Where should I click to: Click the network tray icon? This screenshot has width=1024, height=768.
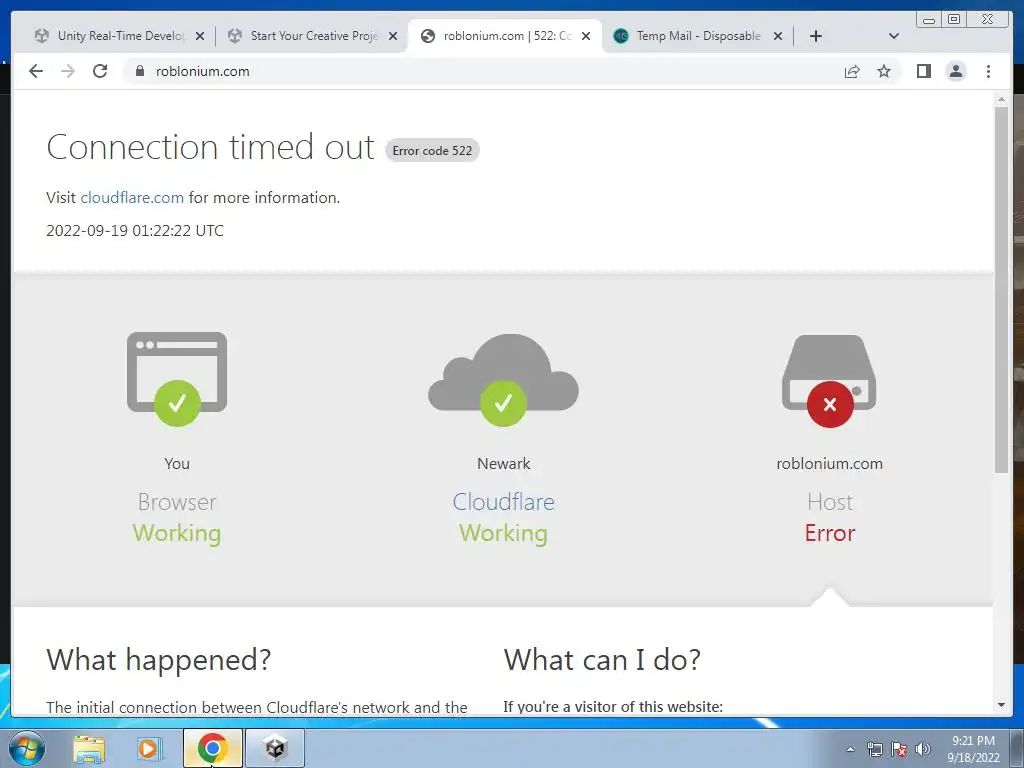point(874,749)
